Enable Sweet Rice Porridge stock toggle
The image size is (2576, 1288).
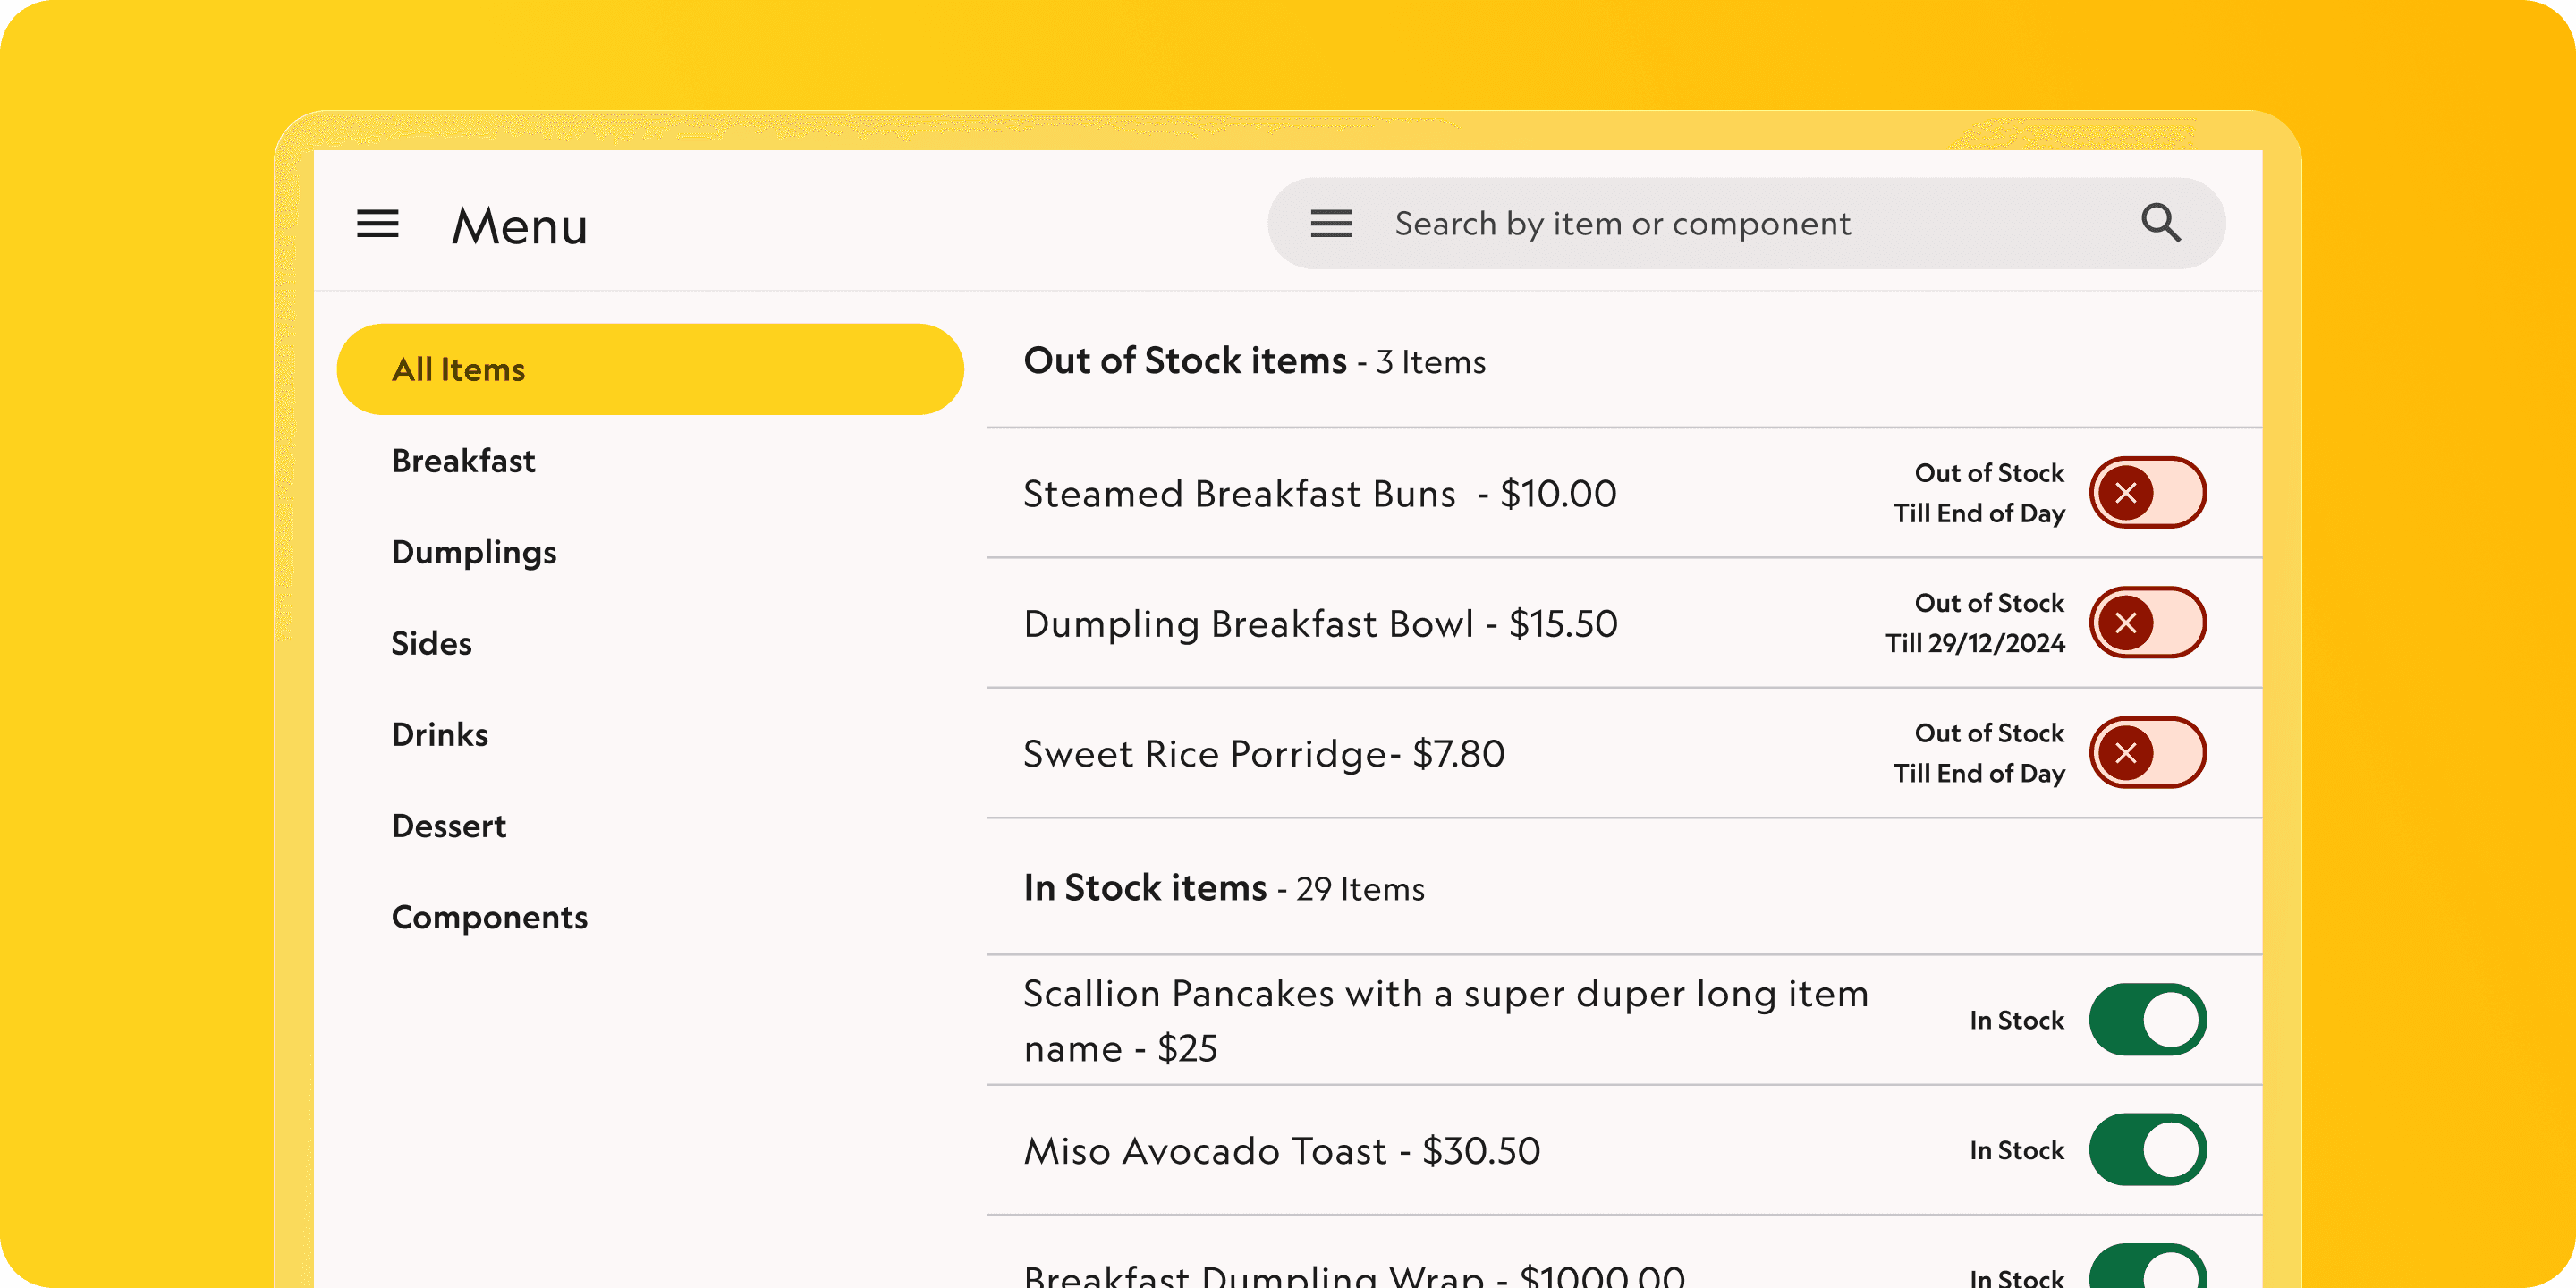[x=2147, y=753]
